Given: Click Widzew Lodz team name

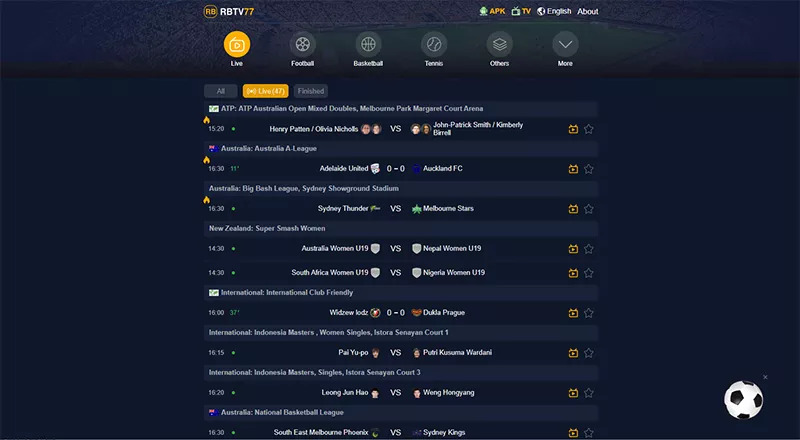Looking at the screenshot, I should (349, 312).
